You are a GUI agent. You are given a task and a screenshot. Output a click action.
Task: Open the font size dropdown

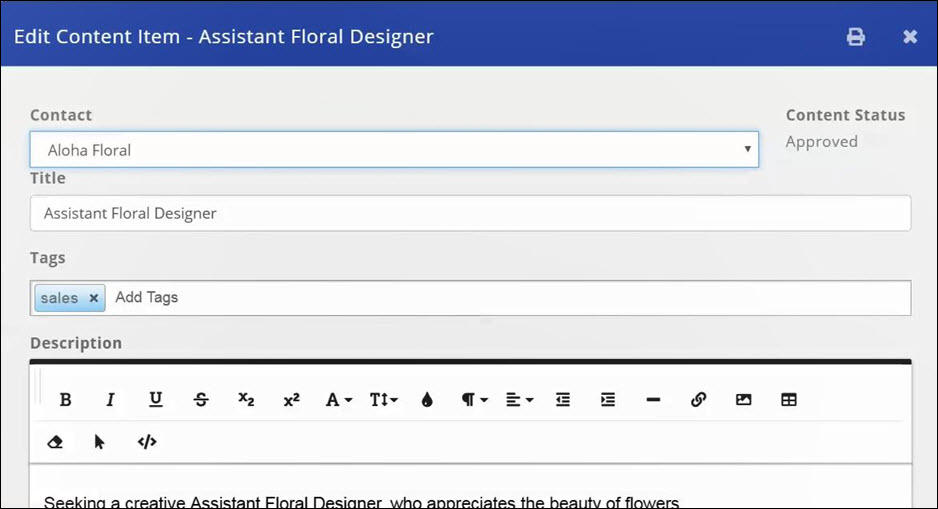click(384, 400)
